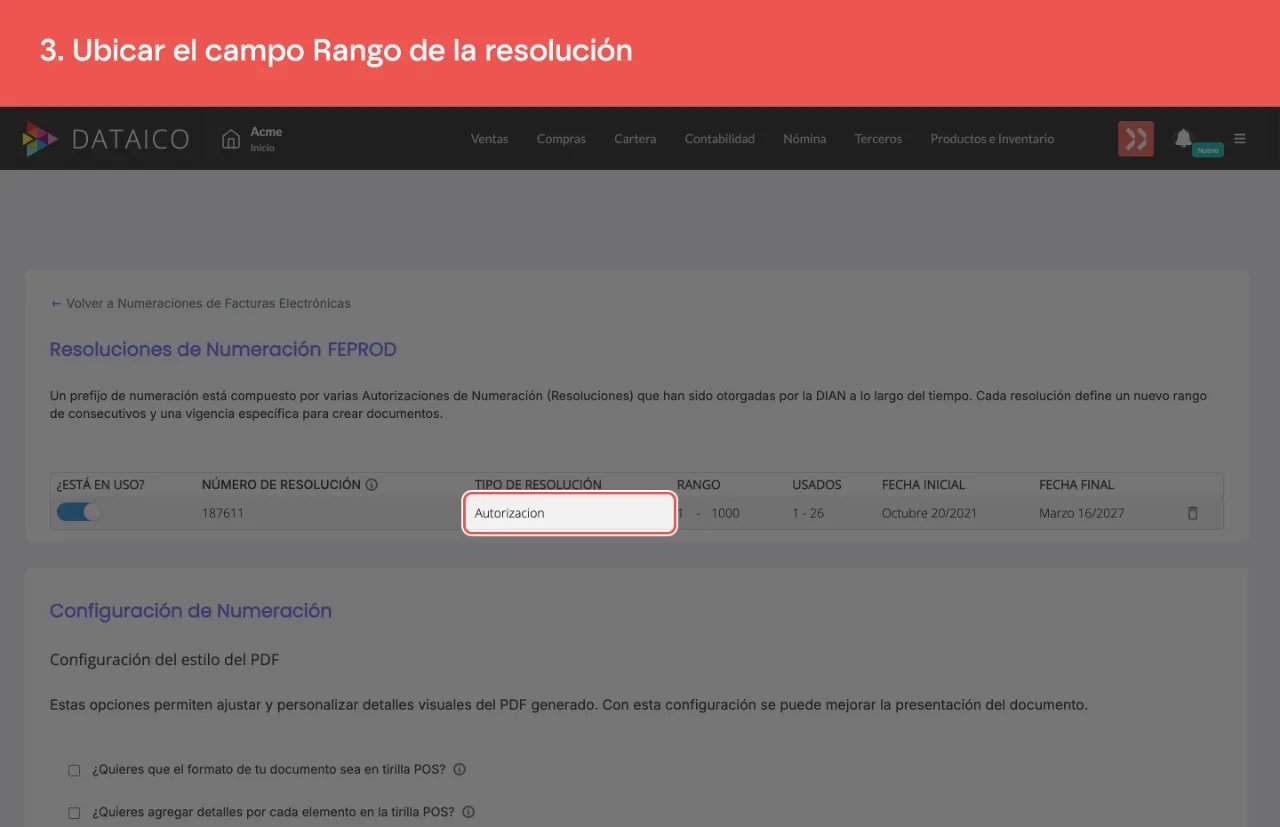Click the Nuevo badge
The height and width of the screenshot is (827, 1280).
click(x=1208, y=150)
